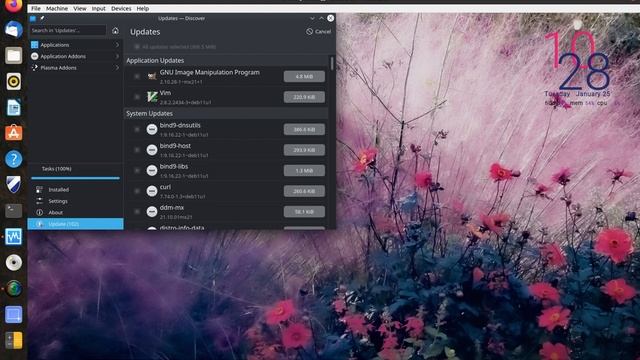Click the pin icon in Discover title bar

click(42, 18)
